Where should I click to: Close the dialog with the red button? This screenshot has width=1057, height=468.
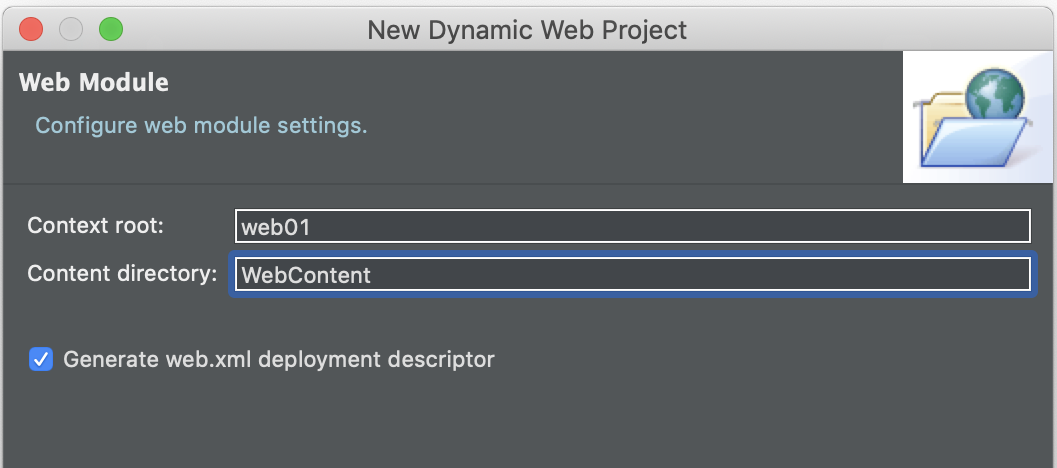[31, 29]
